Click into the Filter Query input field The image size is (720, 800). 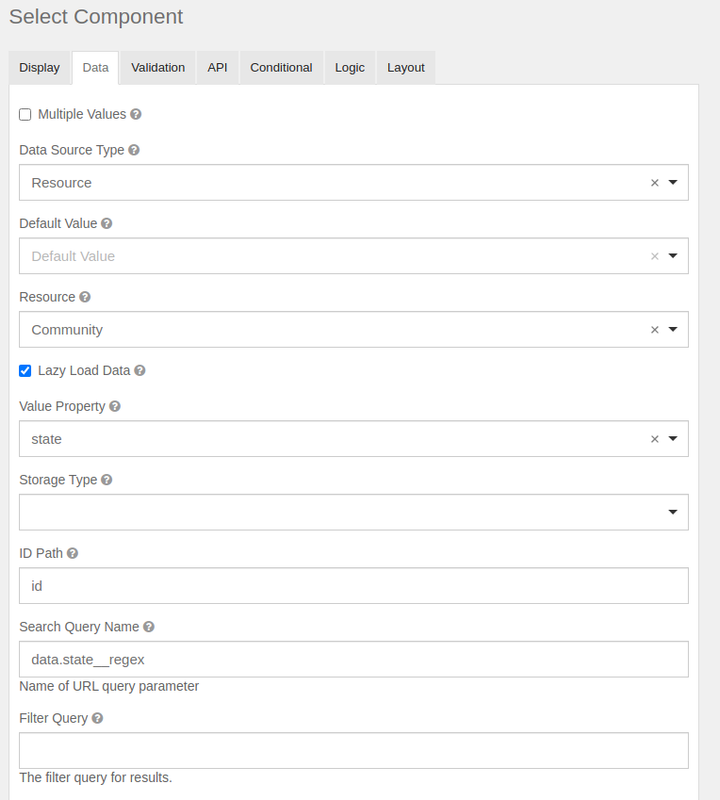(x=354, y=751)
